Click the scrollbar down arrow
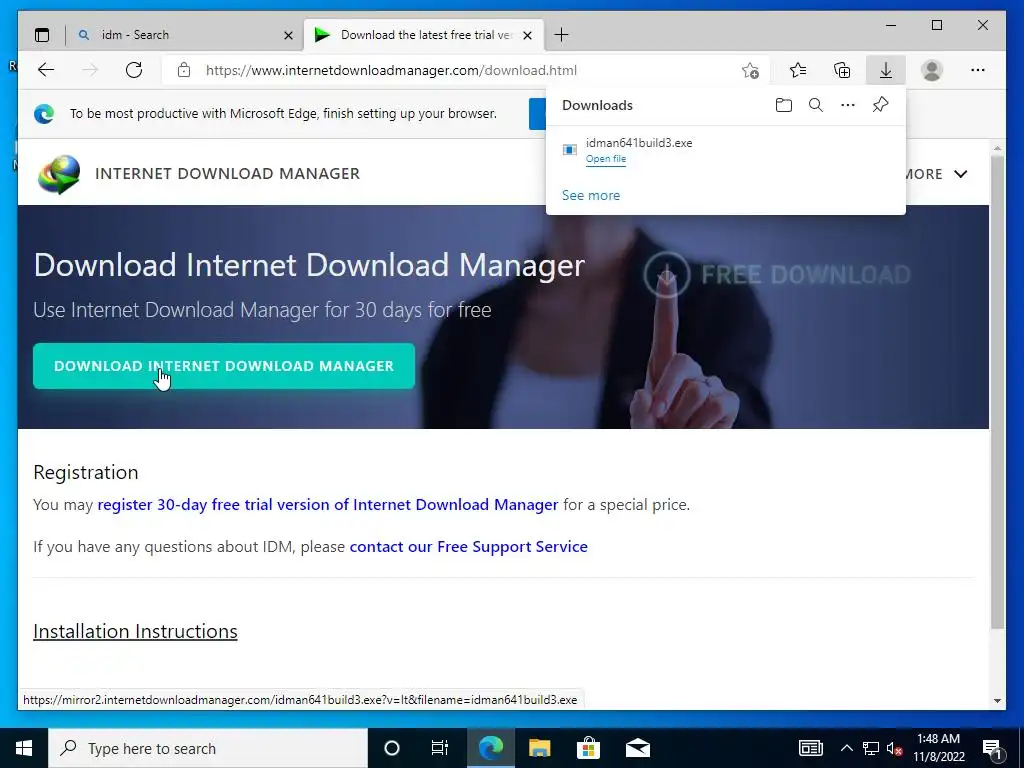 pos(997,701)
